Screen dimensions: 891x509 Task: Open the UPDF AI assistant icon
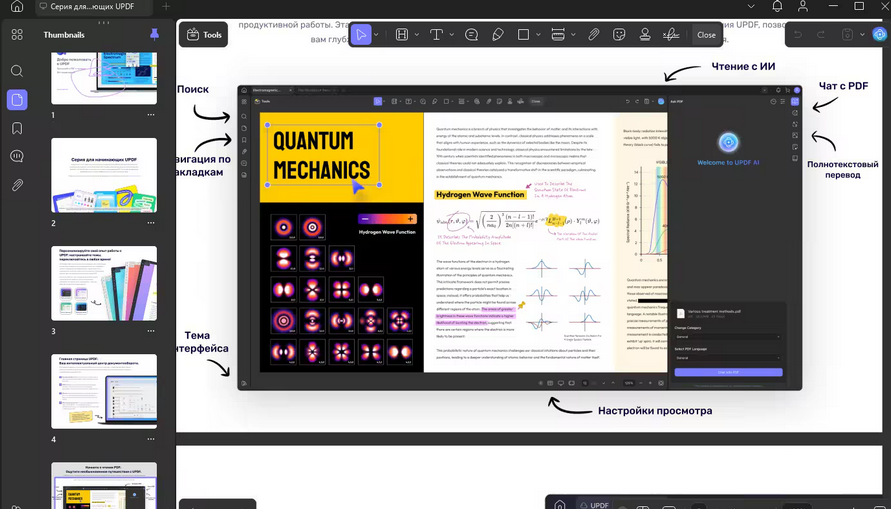point(877,34)
